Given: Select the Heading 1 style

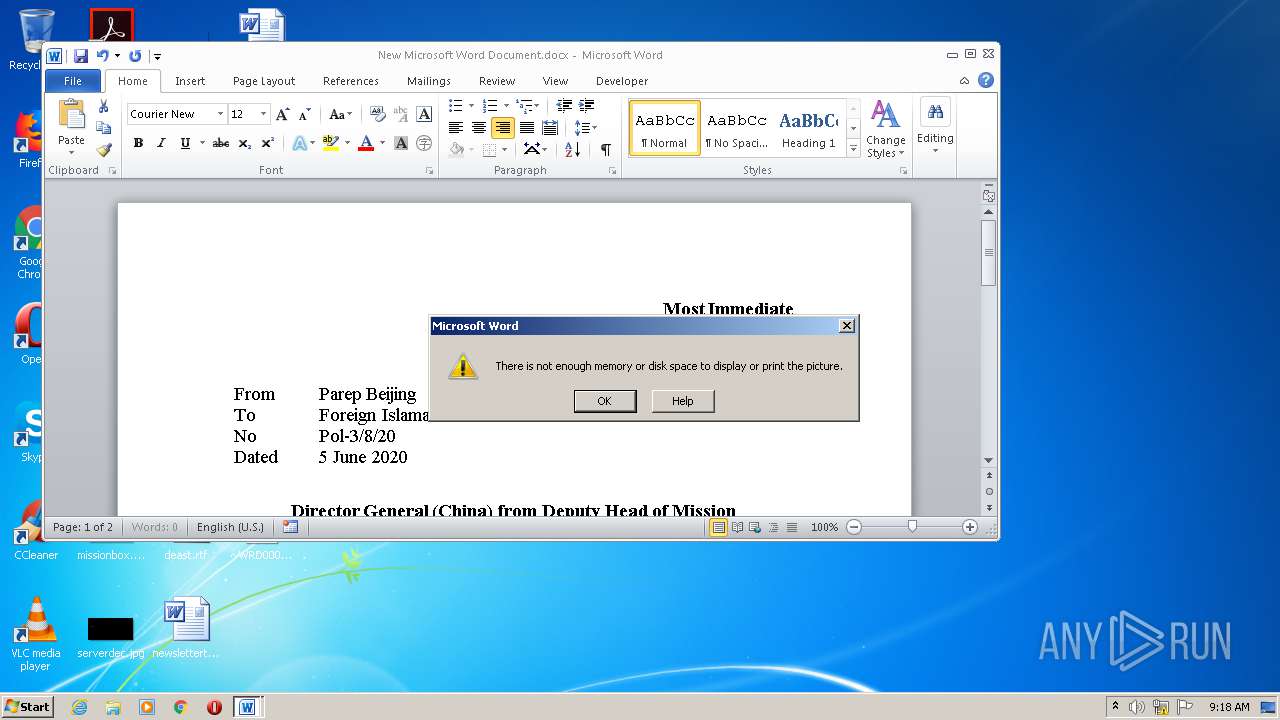Looking at the screenshot, I should [808, 128].
